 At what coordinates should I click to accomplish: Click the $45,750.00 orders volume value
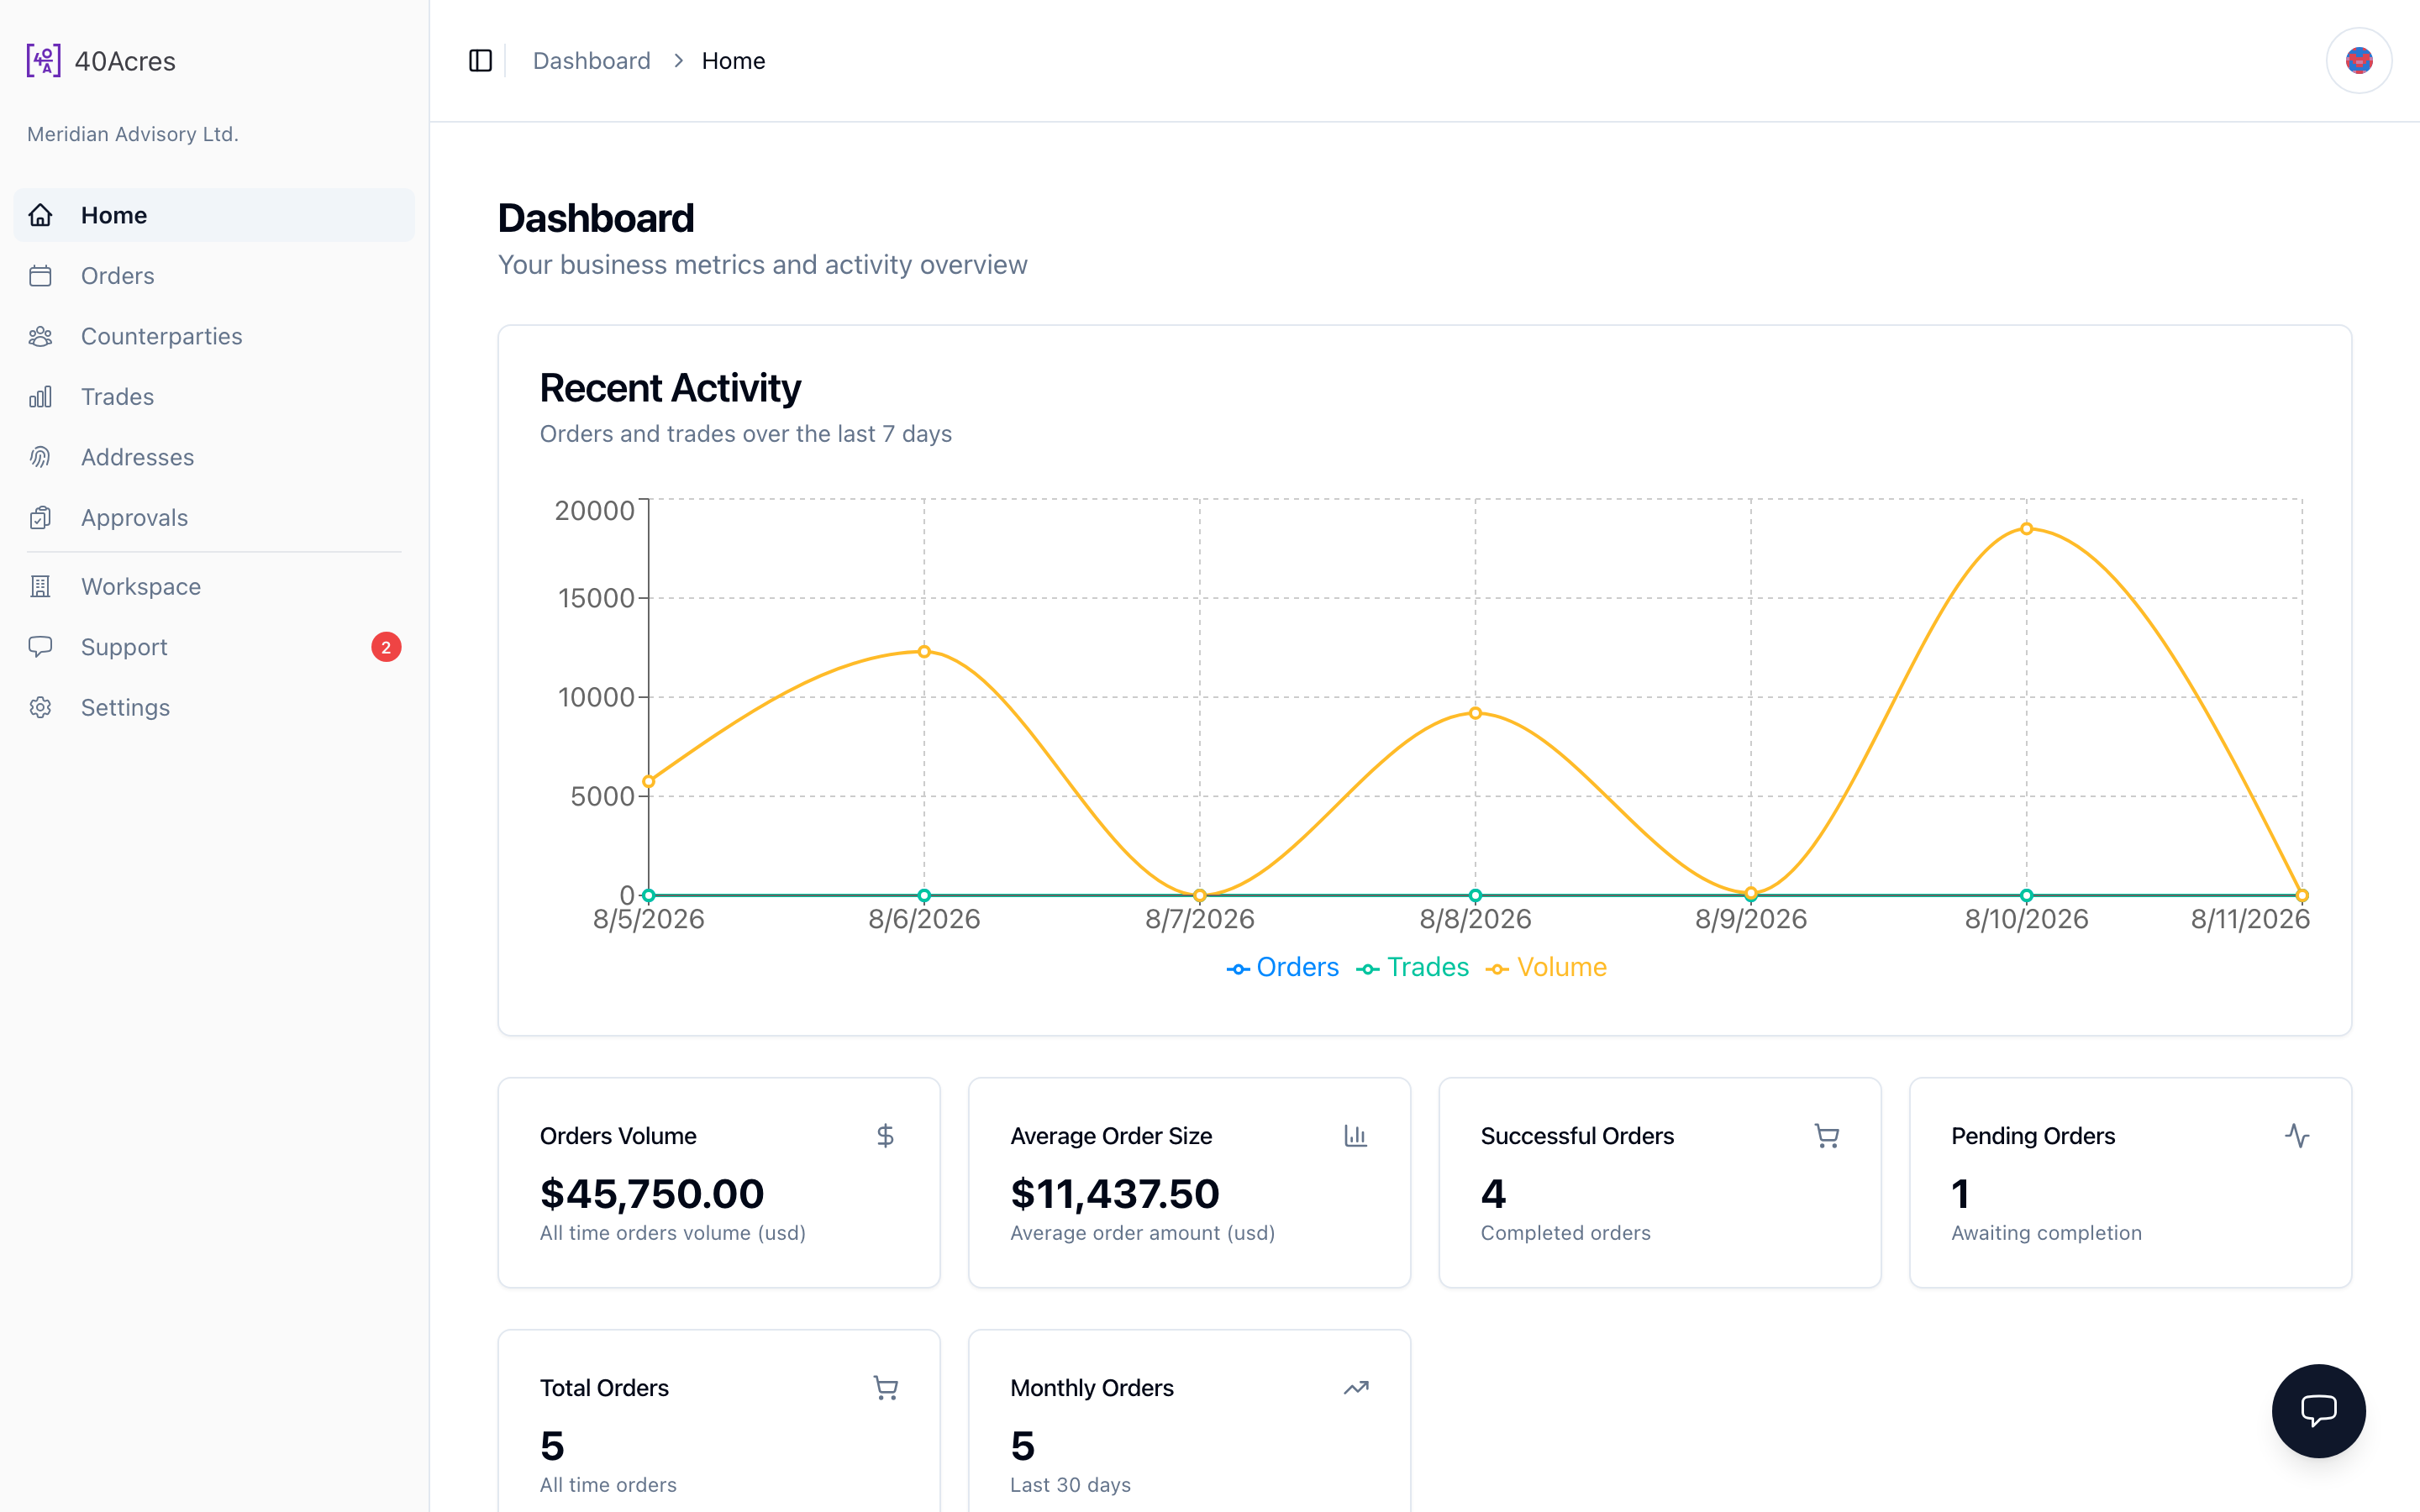[x=652, y=1194]
